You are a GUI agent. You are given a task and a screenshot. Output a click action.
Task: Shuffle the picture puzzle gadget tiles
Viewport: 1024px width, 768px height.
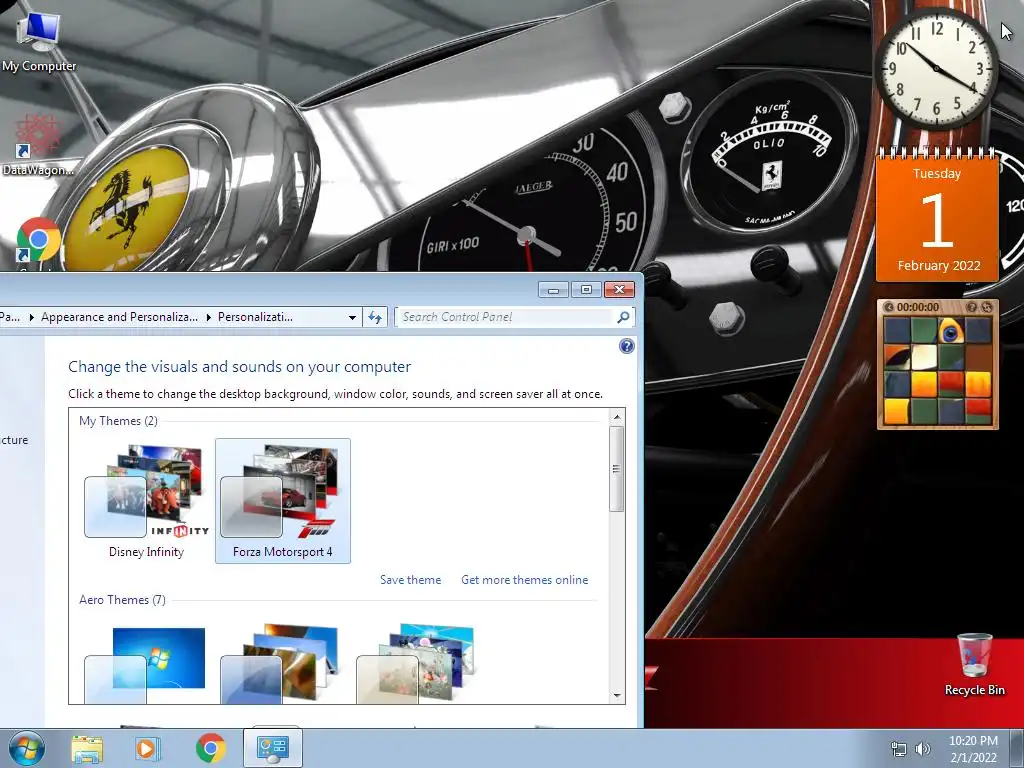click(x=987, y=307)
